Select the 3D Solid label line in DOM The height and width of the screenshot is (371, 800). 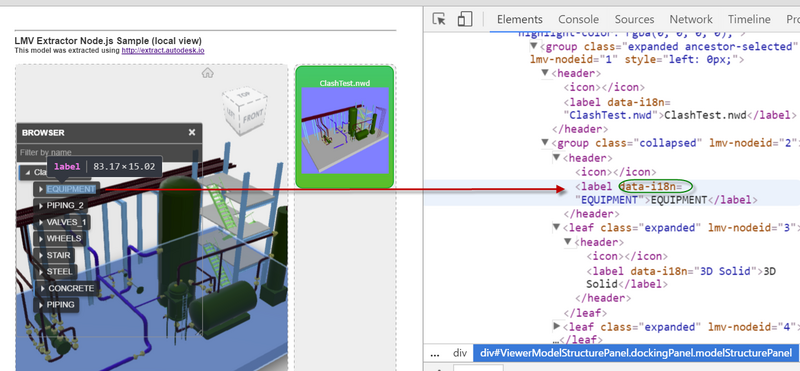(x=681, y=278)
